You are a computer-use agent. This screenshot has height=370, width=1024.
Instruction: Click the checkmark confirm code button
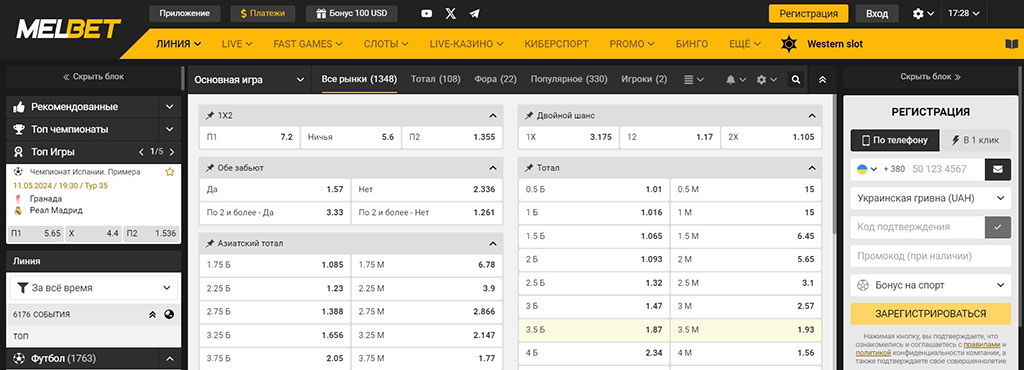coord(997,227)
